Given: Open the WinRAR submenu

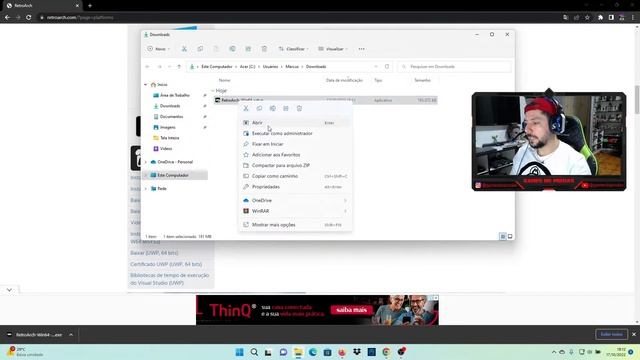Looking at the screenshot, I should (x=296, y=211).
